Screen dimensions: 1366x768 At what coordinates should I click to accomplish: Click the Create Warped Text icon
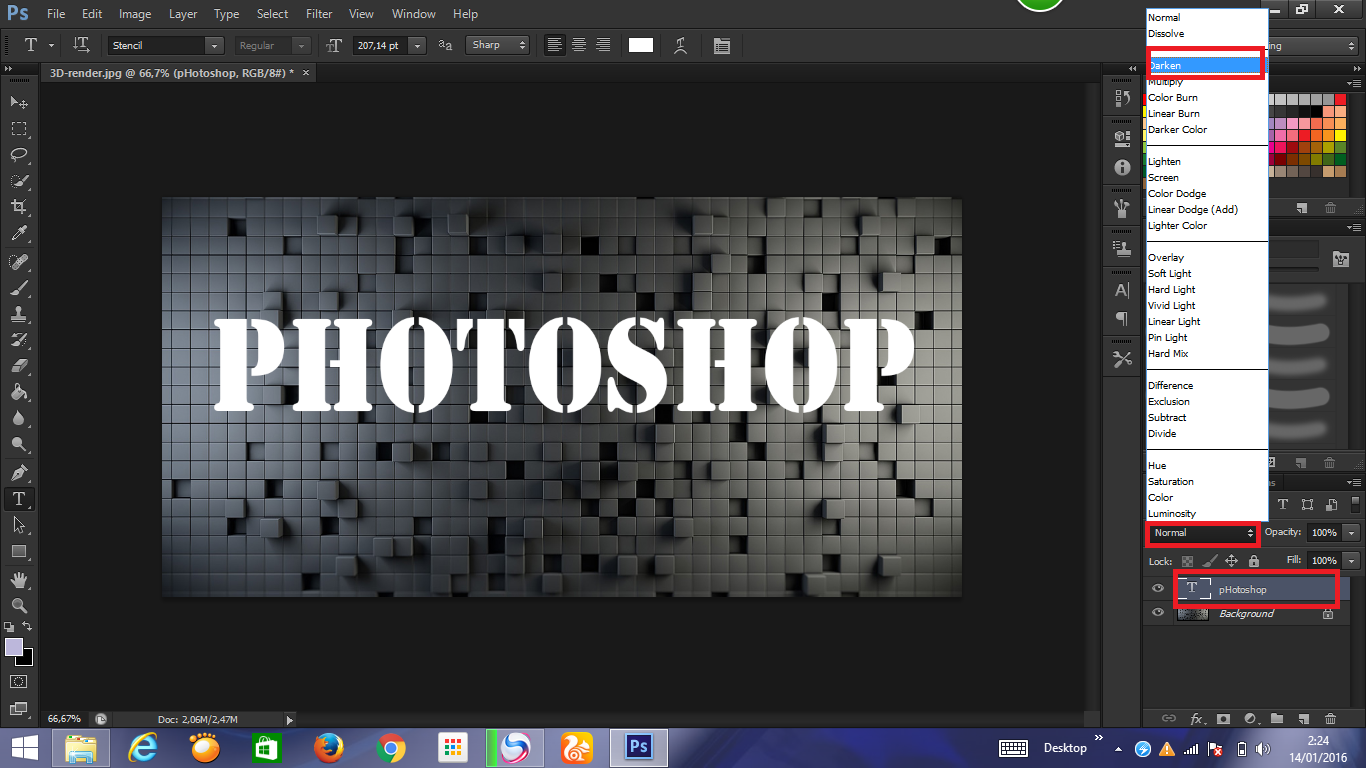pyautogui.click(x=681, y=45)
